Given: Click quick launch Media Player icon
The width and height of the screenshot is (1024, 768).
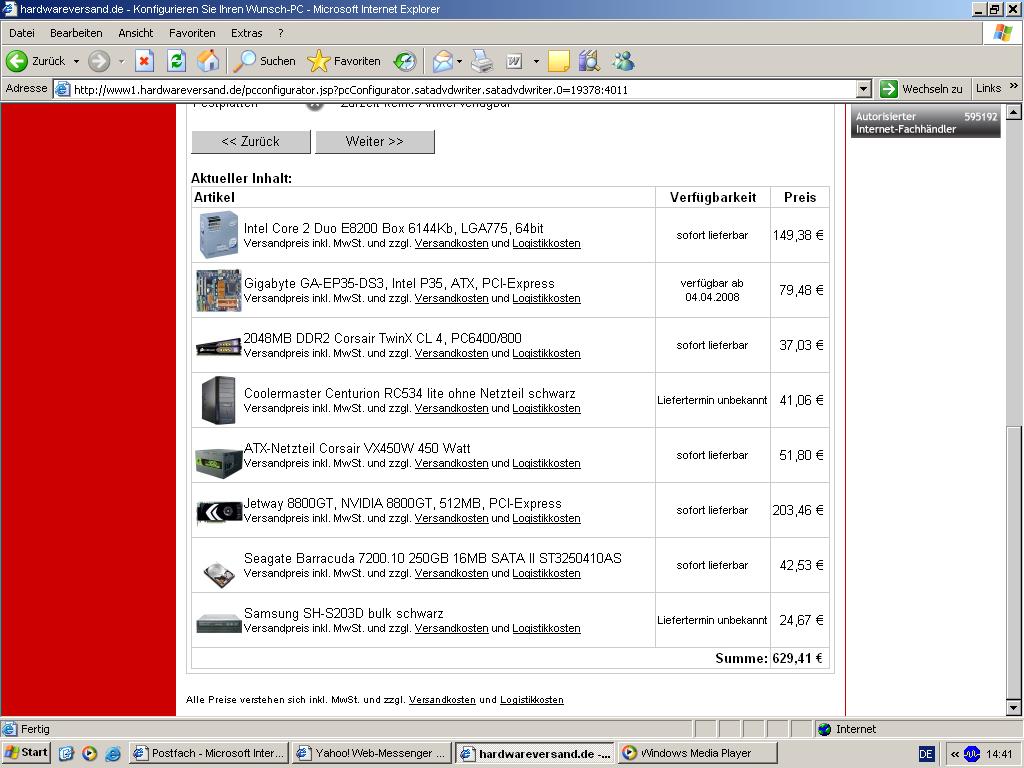Looking at the screenshot, I should [89, 754].
